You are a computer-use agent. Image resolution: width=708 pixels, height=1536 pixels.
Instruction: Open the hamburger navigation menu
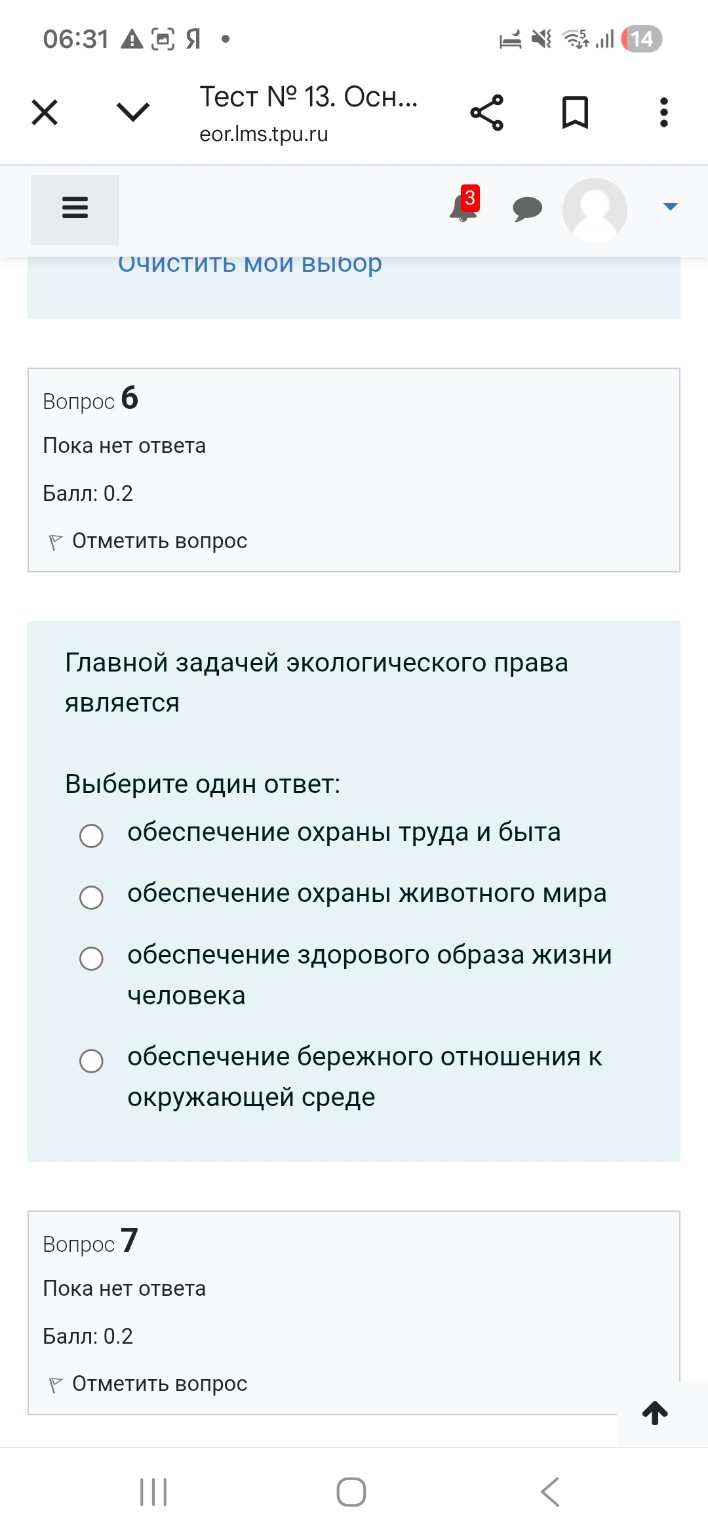click(74, 208)
